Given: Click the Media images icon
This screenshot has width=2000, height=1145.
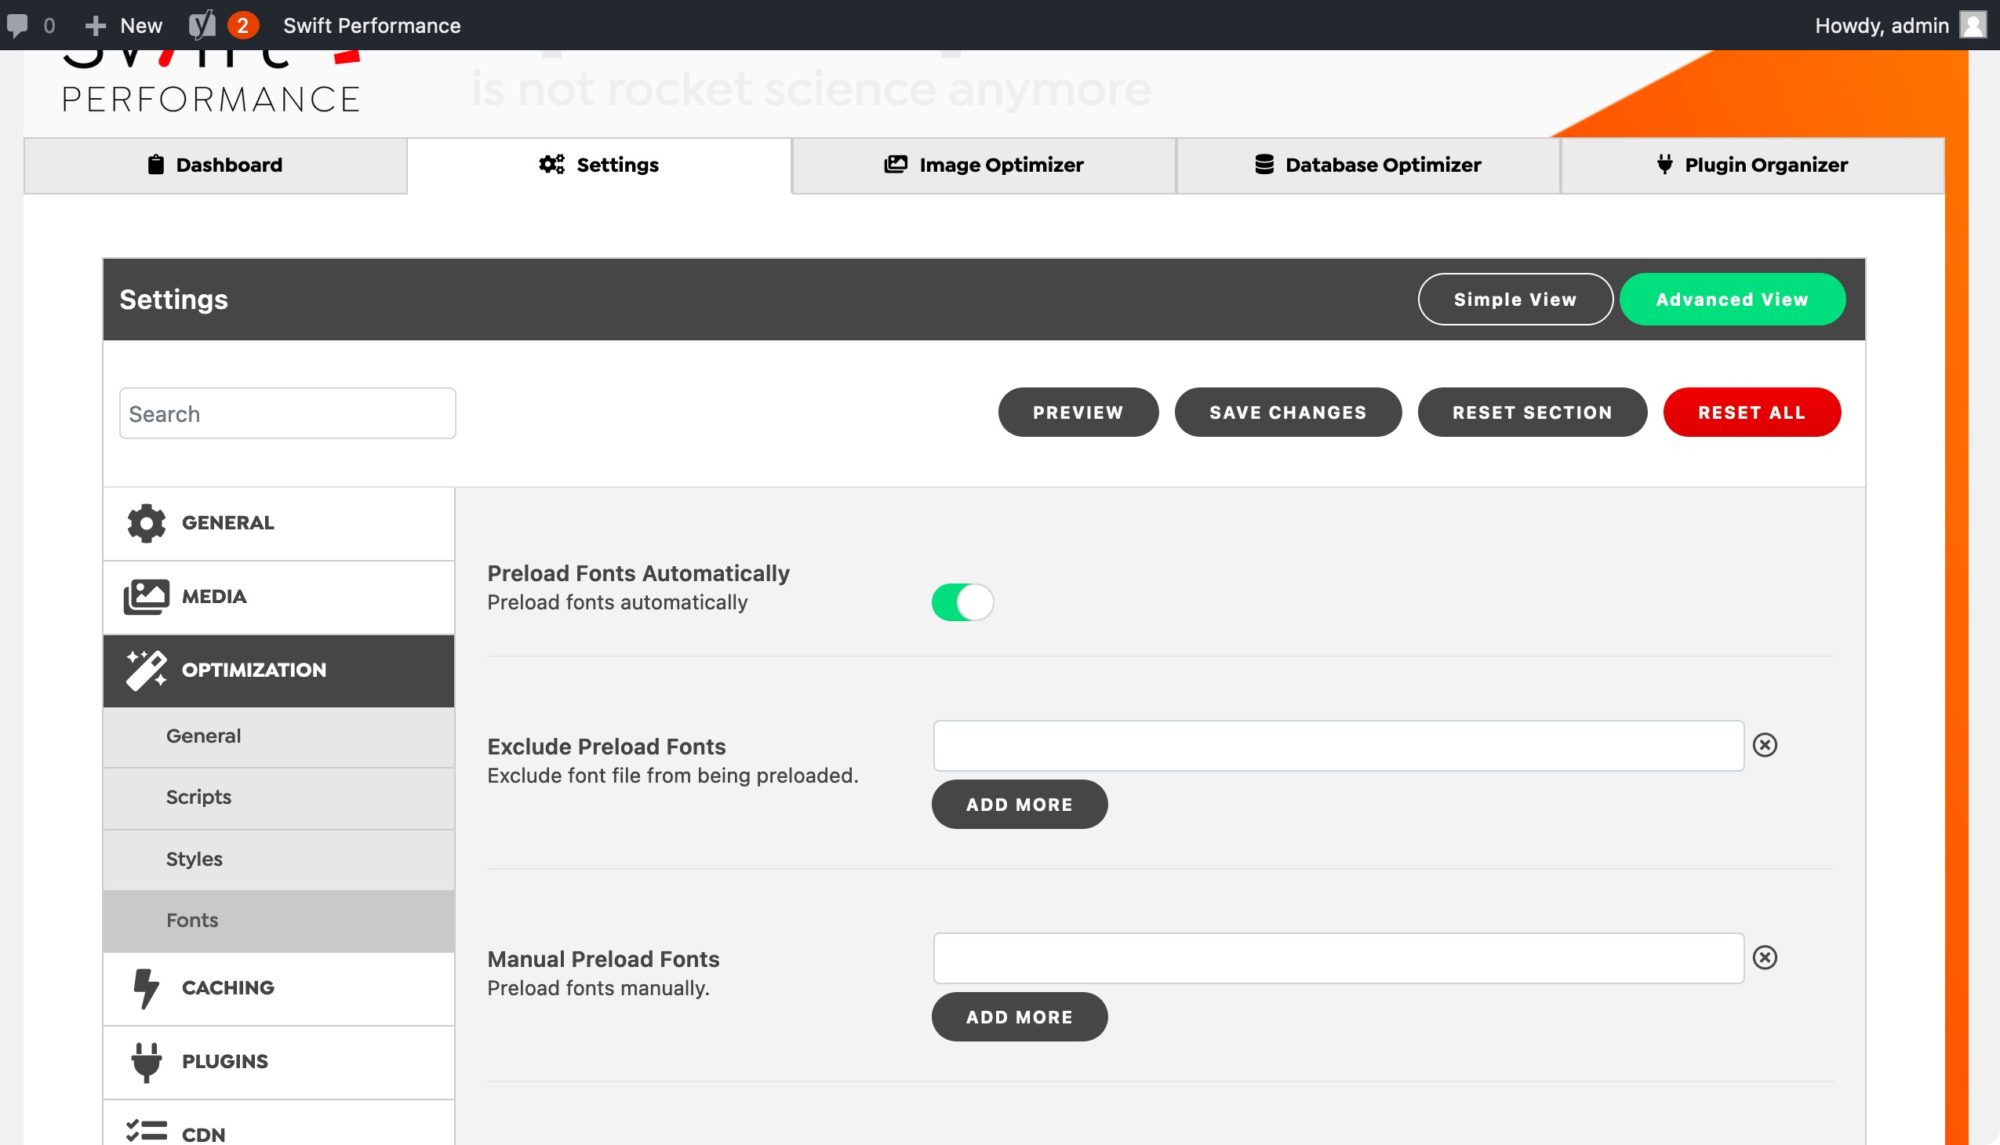Looking at the screenshot, I should coord(146,597).
